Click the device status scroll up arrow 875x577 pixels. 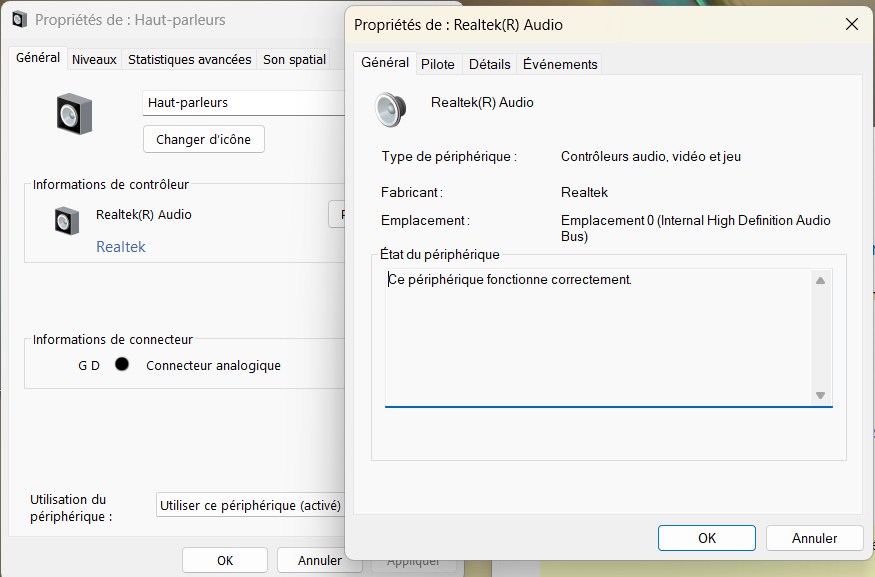(x=820, y=280)
